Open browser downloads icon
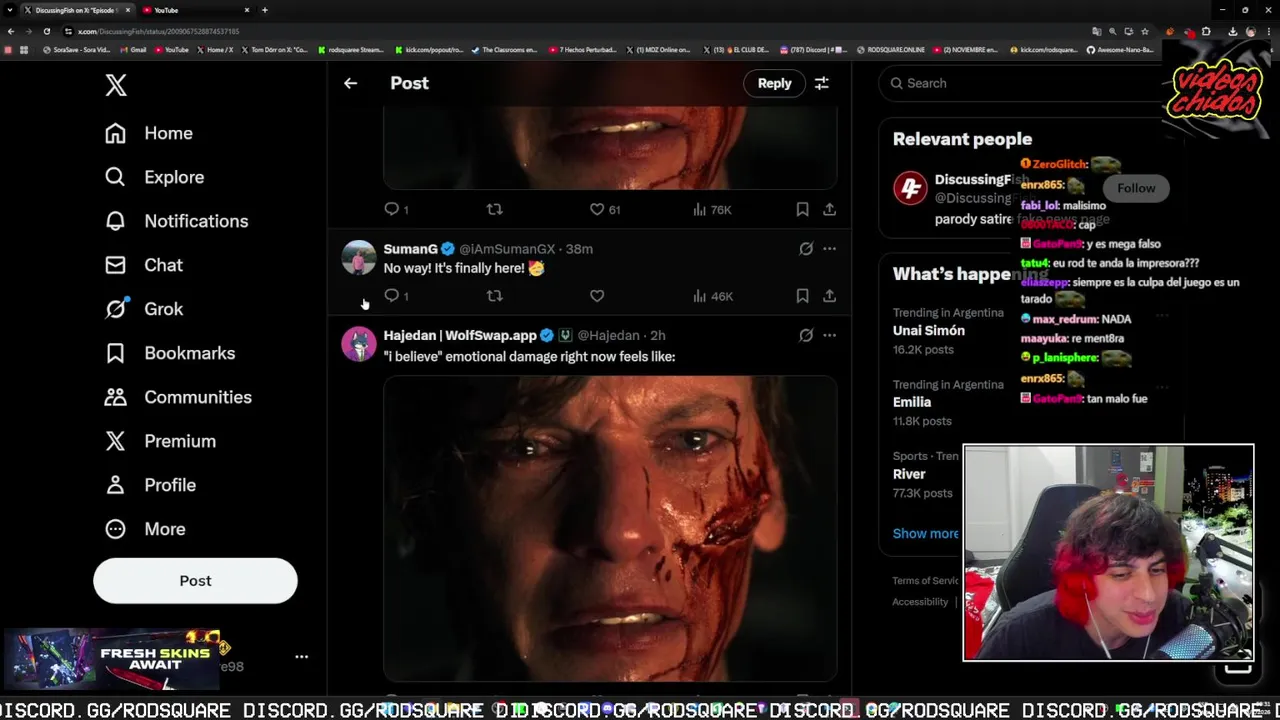 pyautogui.click(x=1232, y=31)
